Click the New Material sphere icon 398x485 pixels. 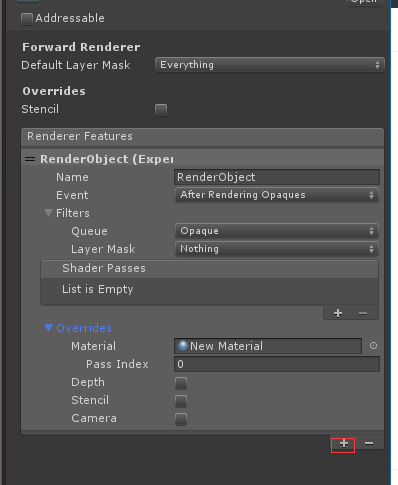point(183,346)
